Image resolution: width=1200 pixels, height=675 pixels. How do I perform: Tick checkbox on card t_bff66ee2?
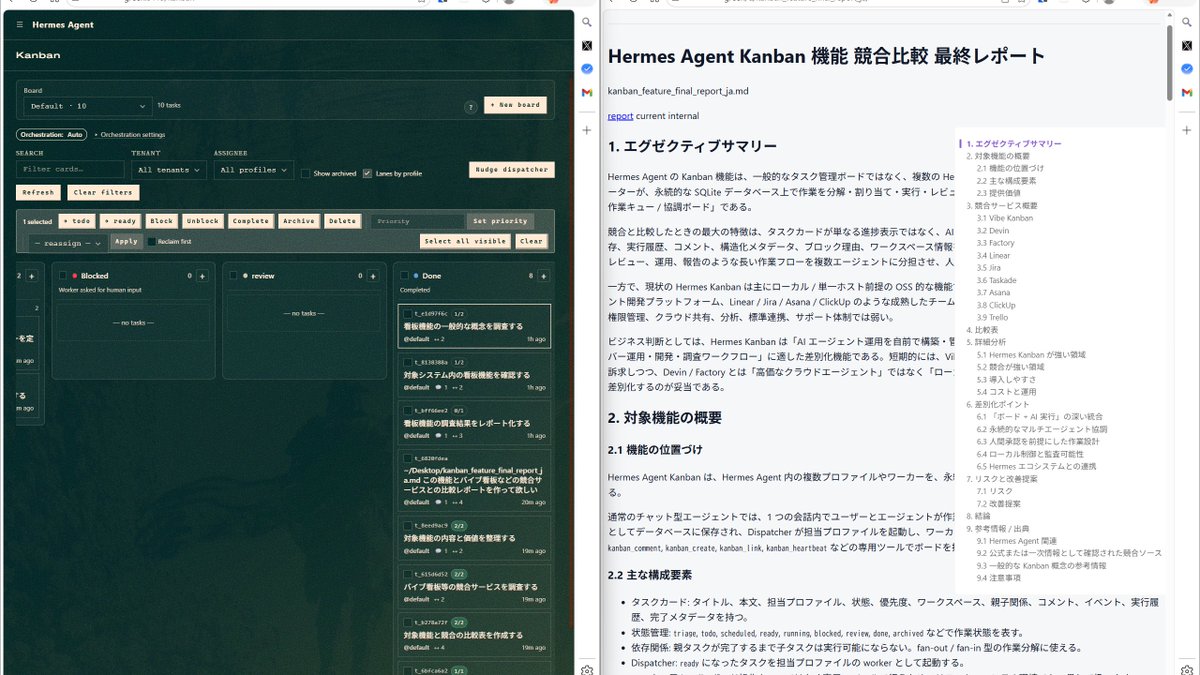tap(408, 410)
